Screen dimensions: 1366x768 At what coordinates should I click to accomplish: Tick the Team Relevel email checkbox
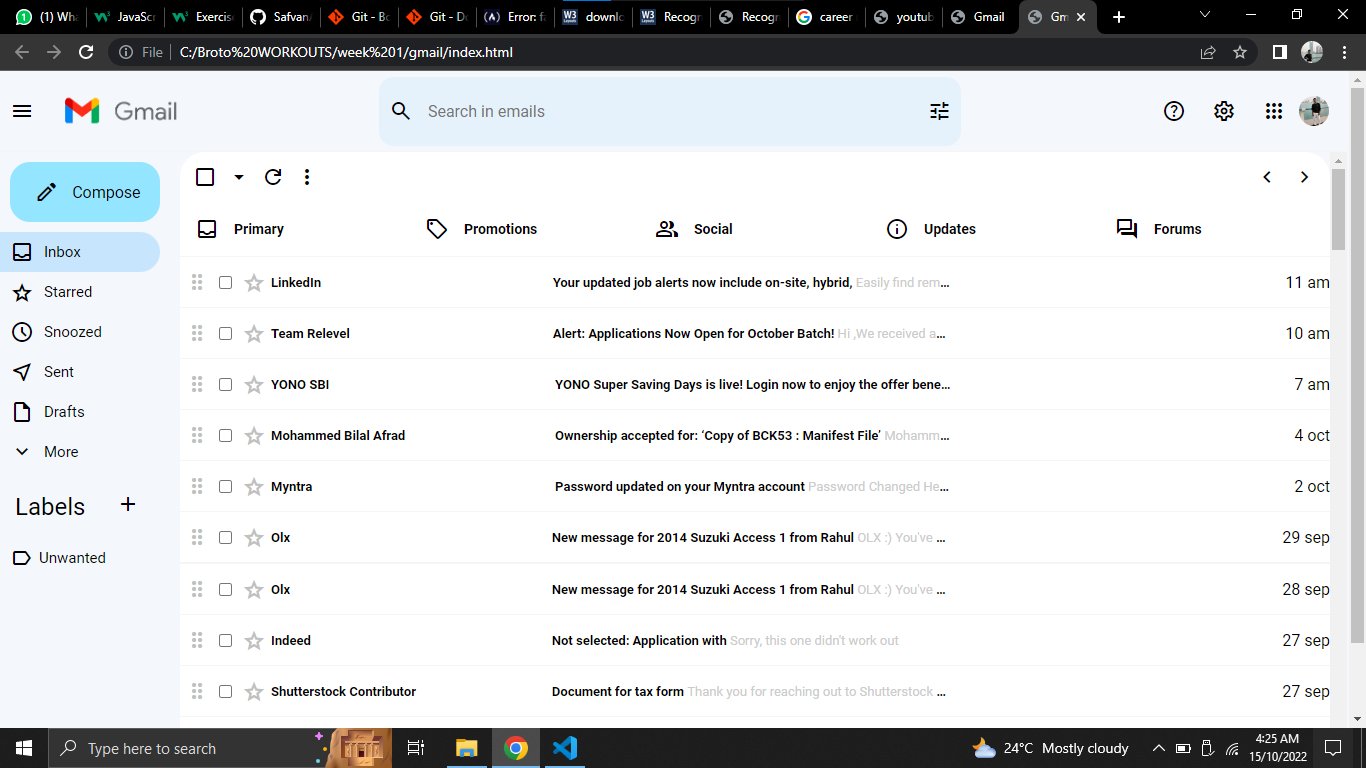[x=225, y=334]
